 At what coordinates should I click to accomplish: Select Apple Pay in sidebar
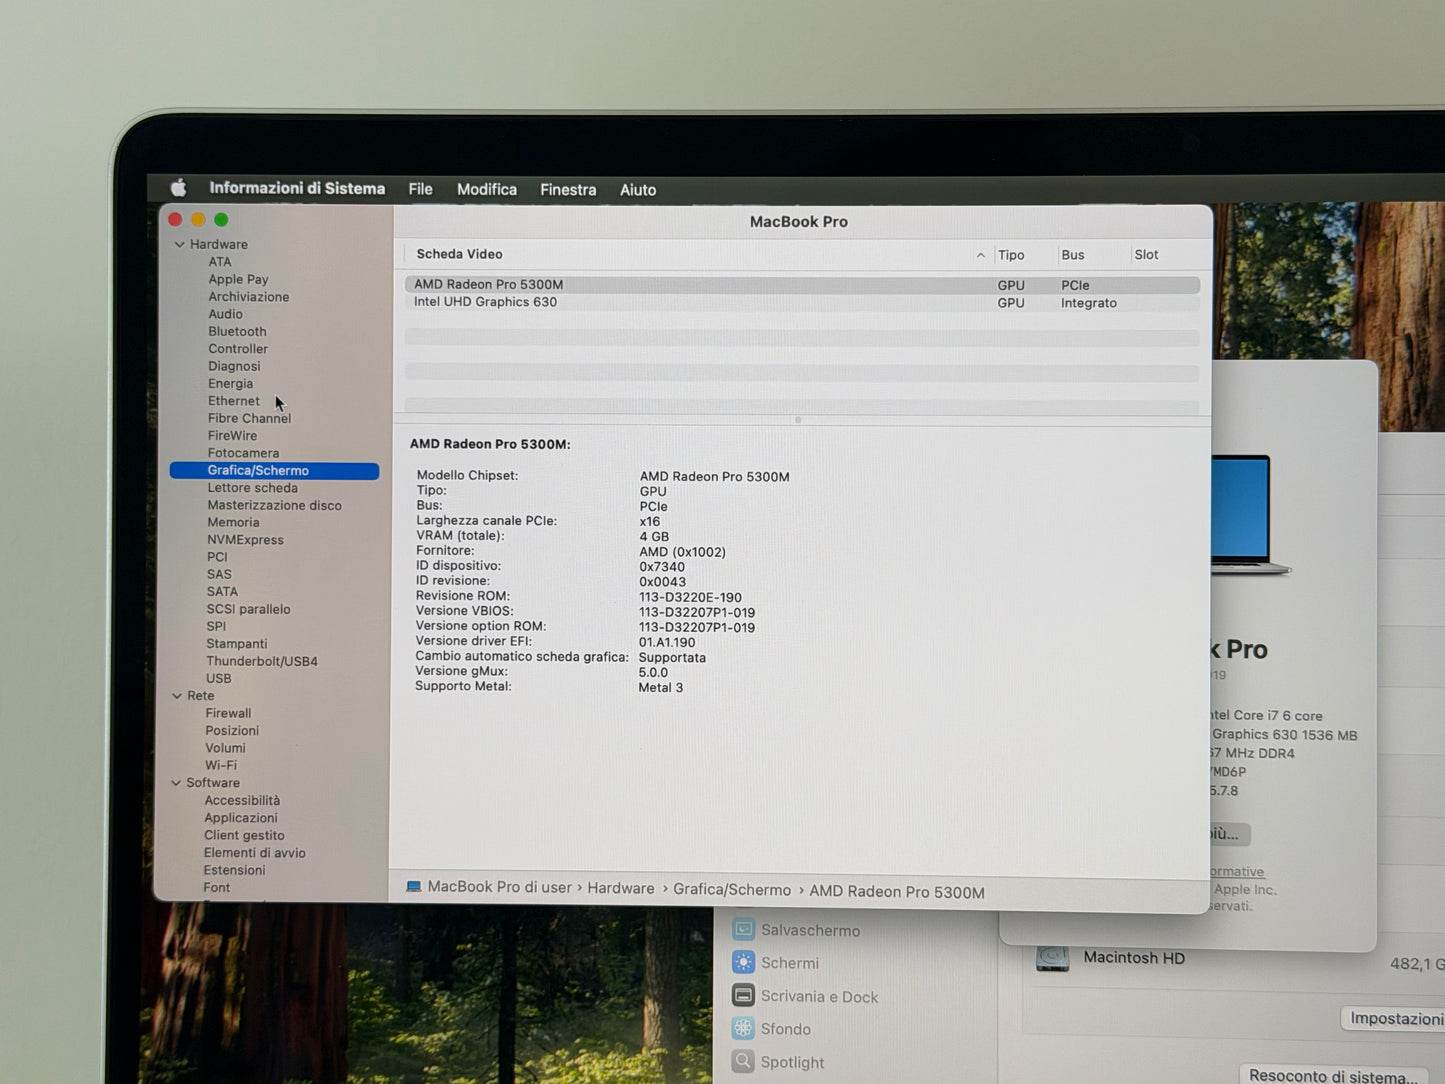[x=238, y=279]
